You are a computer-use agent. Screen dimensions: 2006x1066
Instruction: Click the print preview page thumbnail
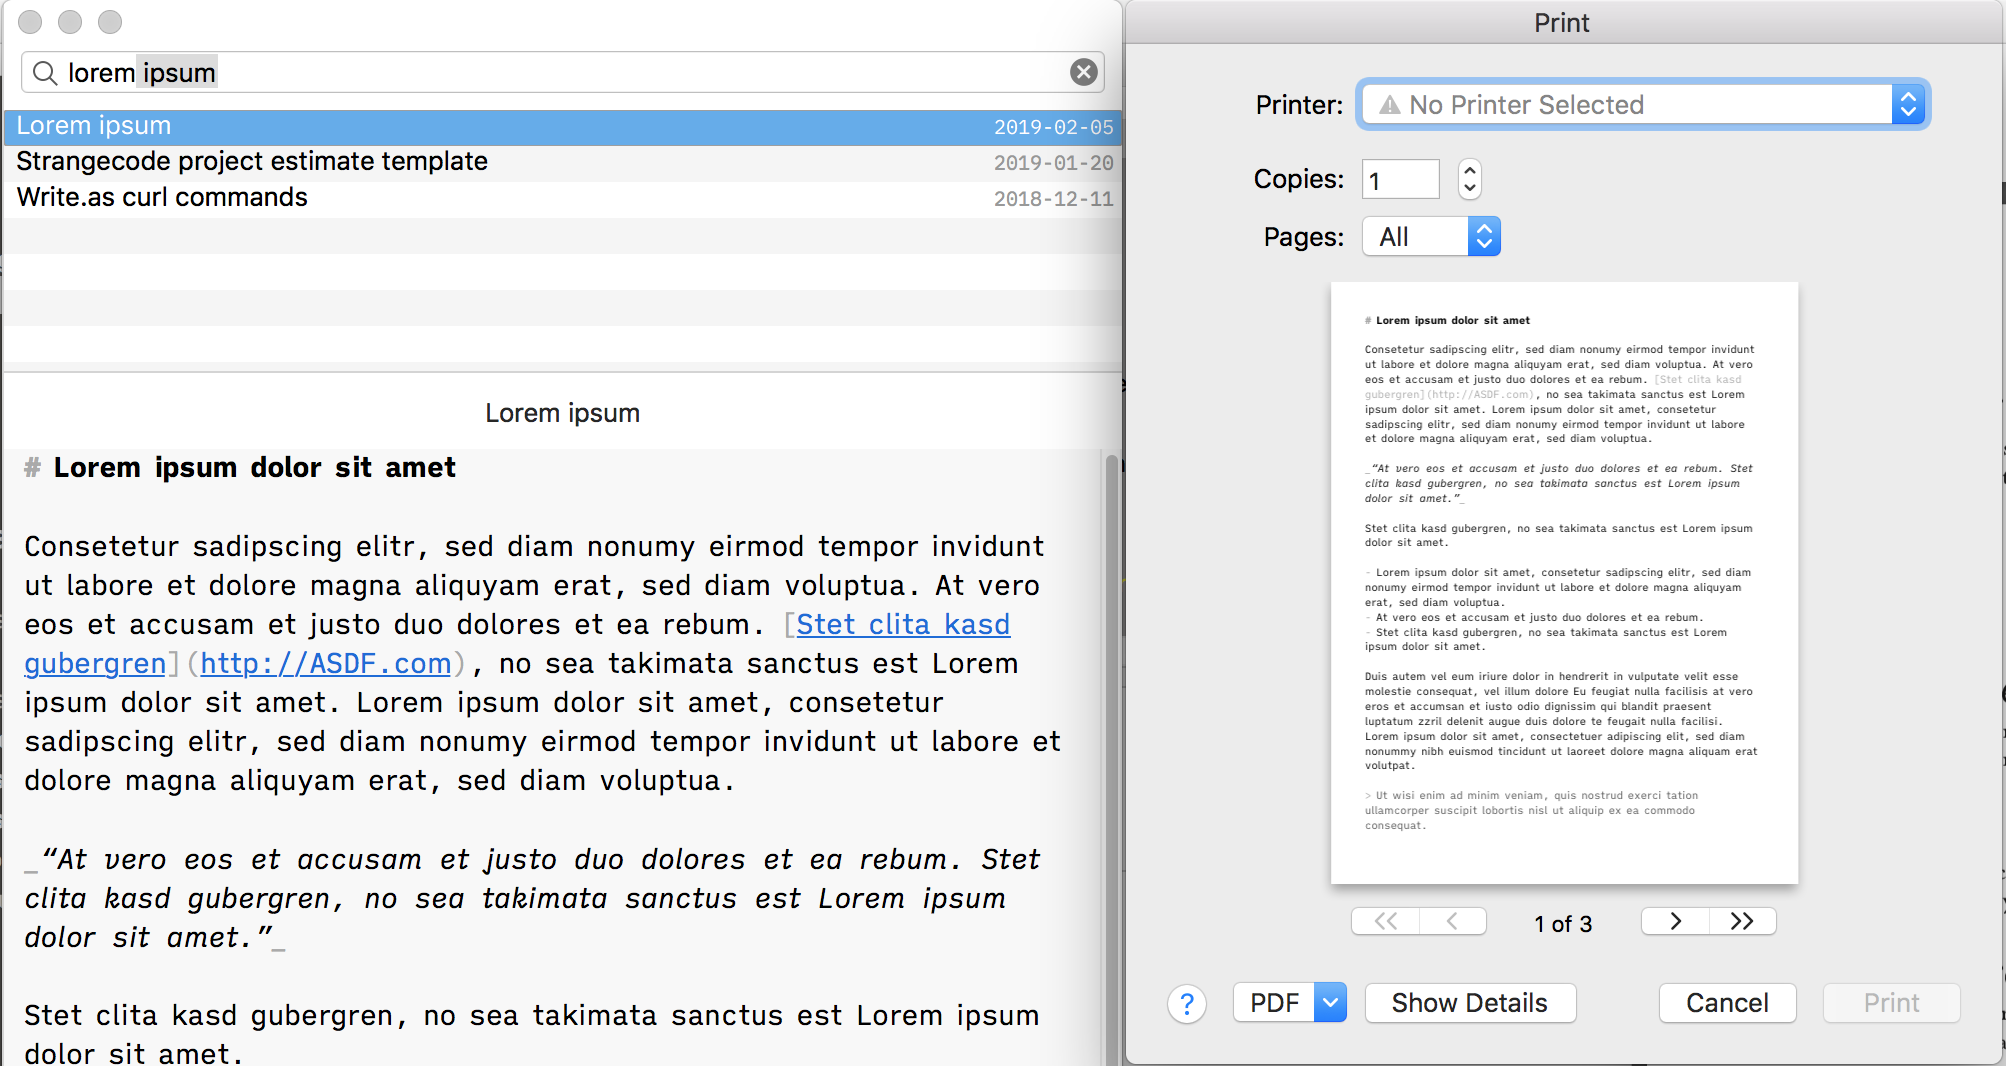pos(1564,583)
